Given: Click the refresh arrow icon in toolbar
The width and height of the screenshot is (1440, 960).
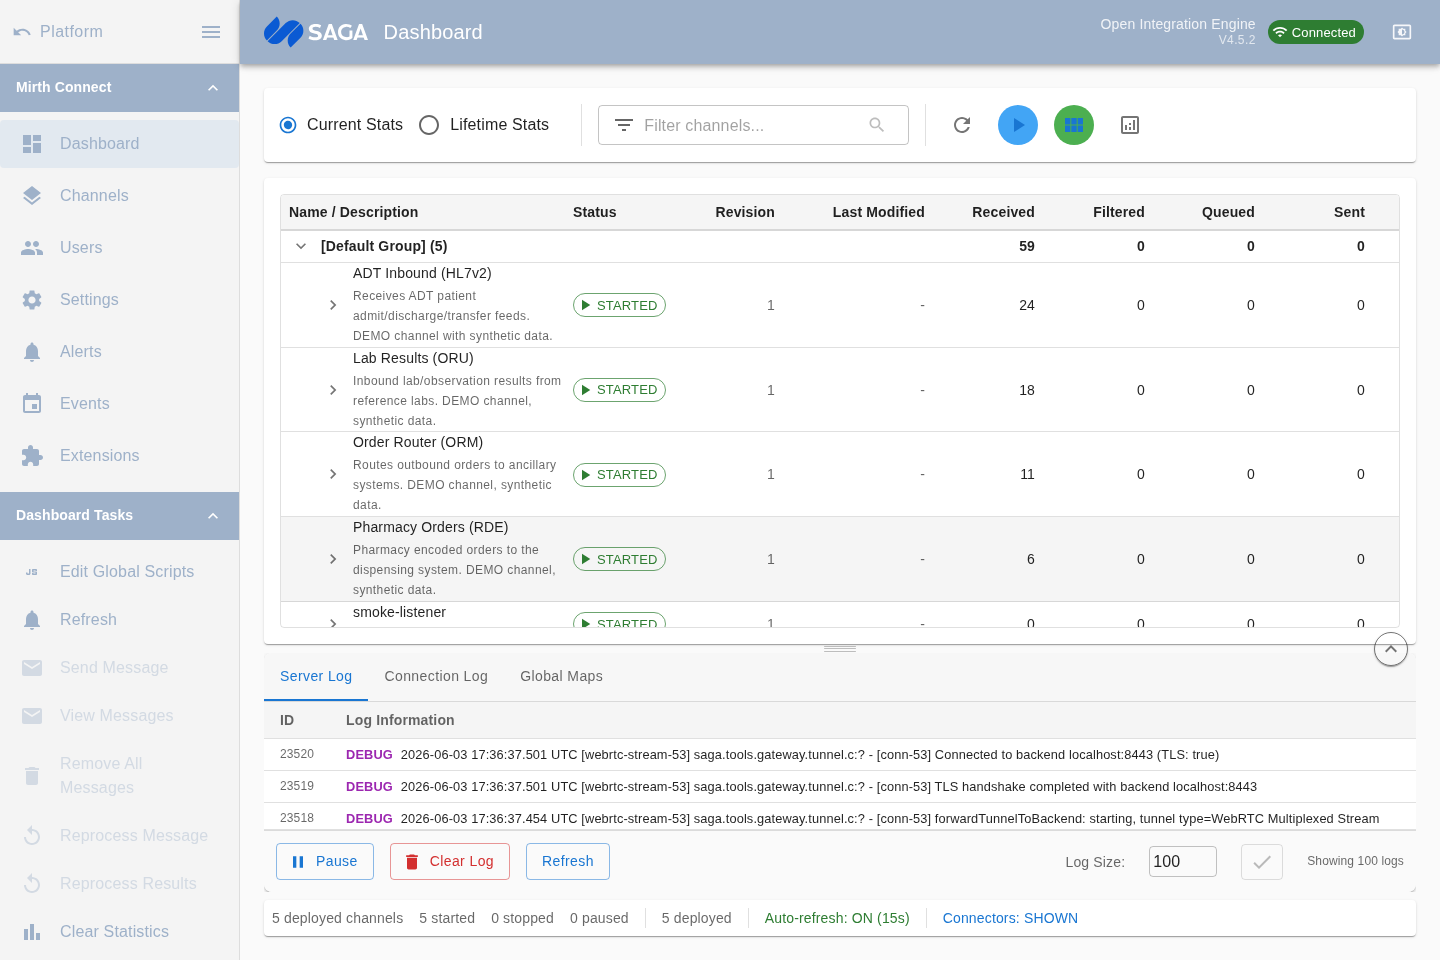Looking at the screenshot, I should pyautogui.click(x=962, y=125).
